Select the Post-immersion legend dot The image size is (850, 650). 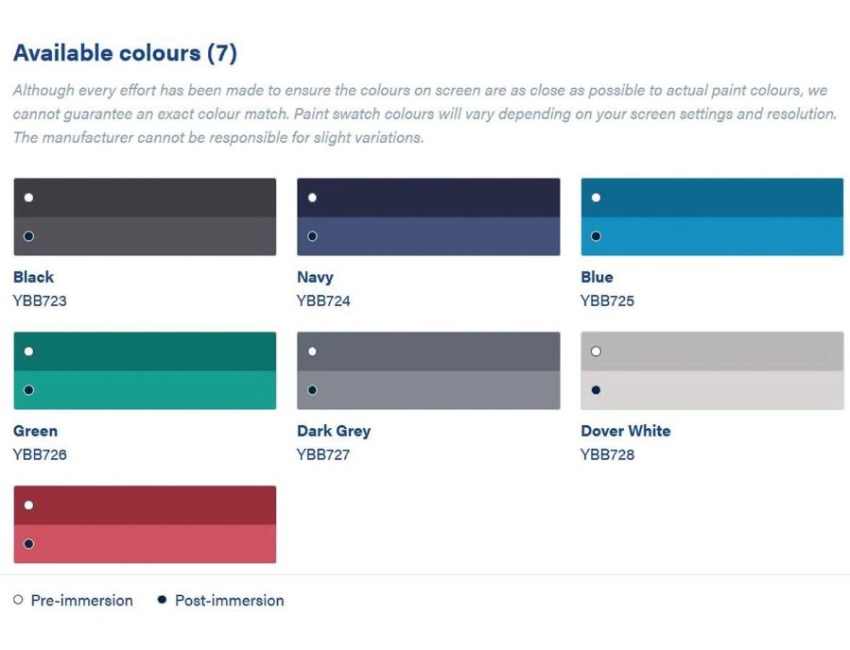[162, 599]
